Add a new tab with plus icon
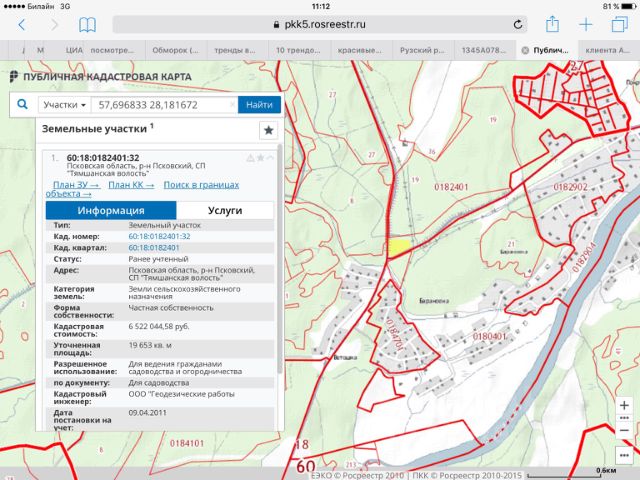Viewport: 640px width, 480px height. pyautogui.click(x=586, y=24)
